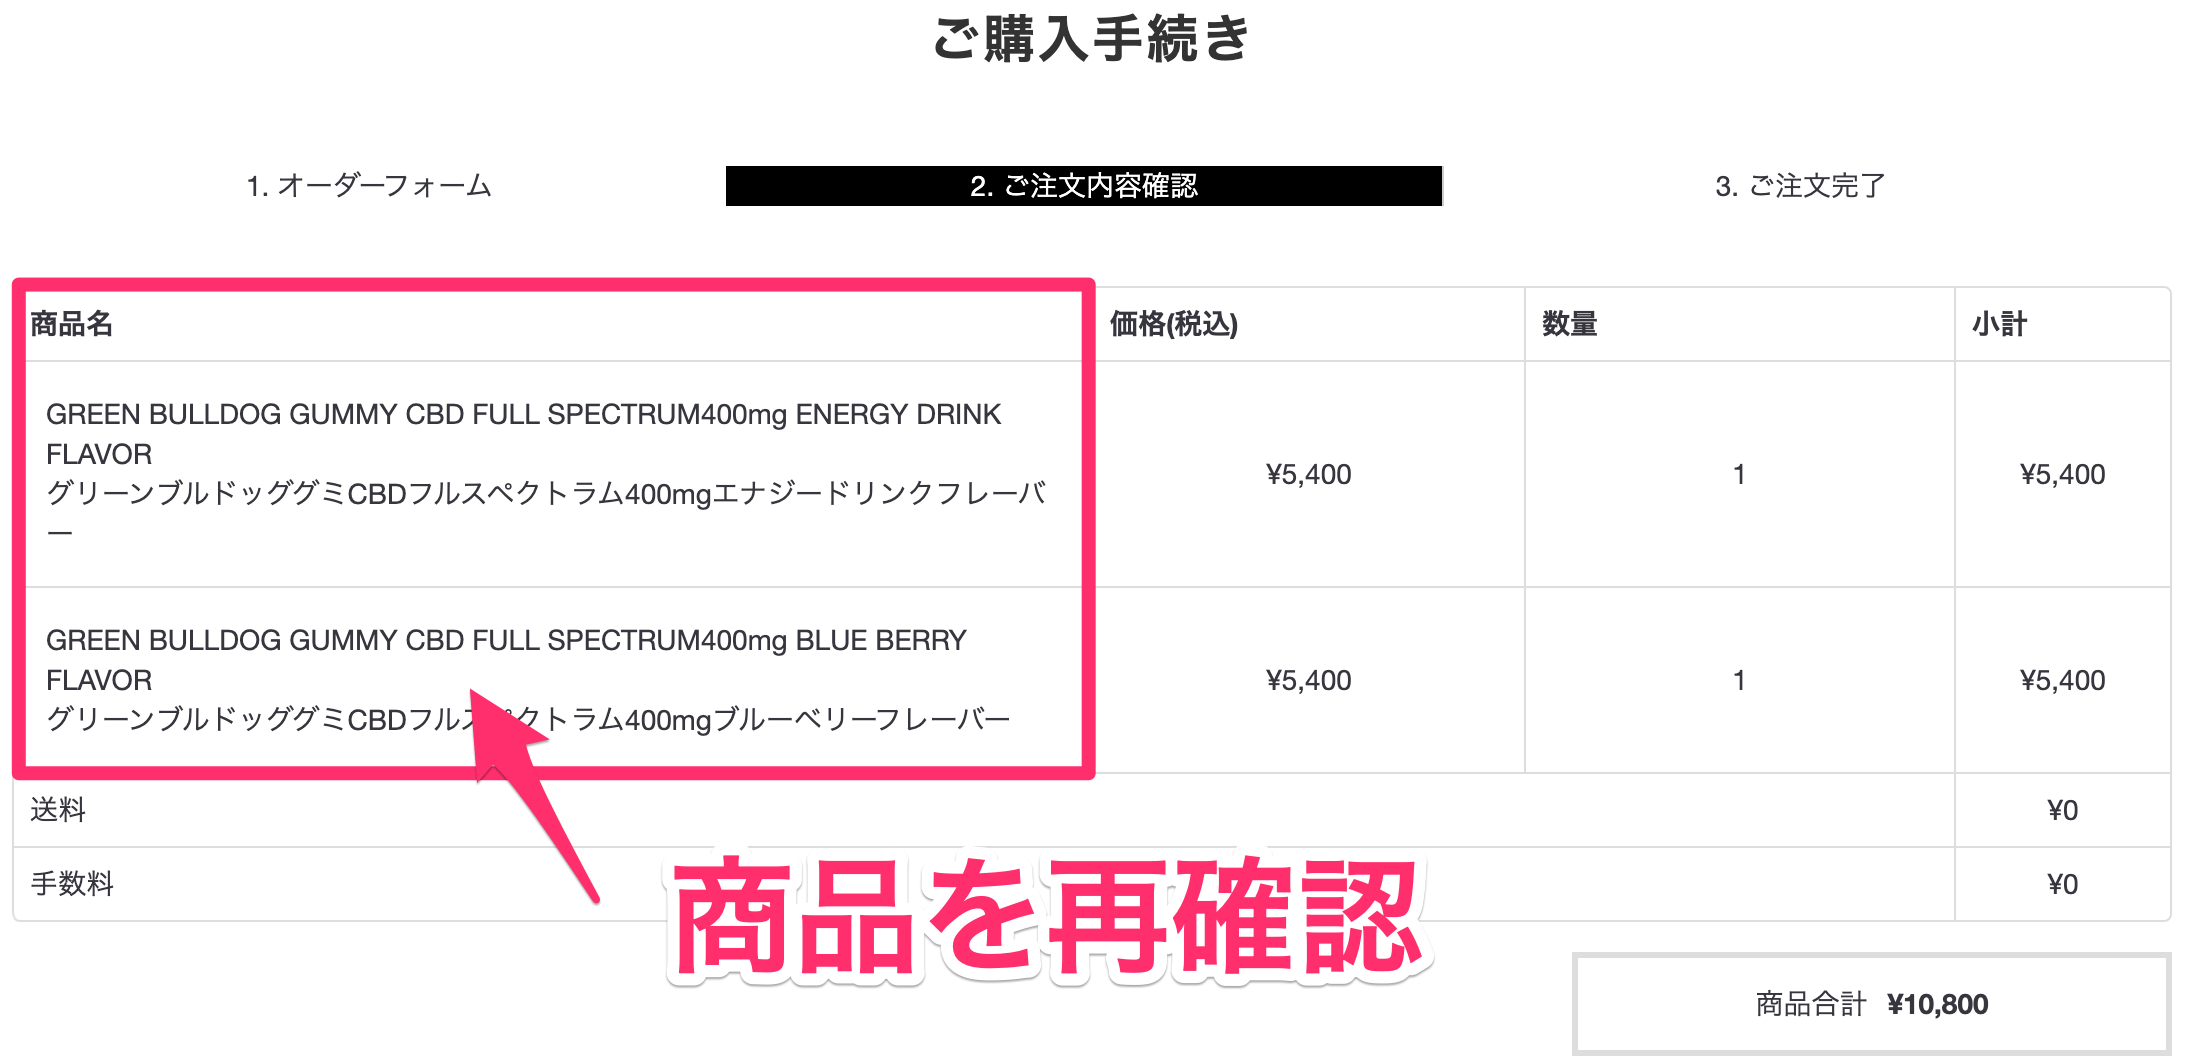
Task: Click the pink 商品を再確認 annotation text
Action: point(1052,920)
